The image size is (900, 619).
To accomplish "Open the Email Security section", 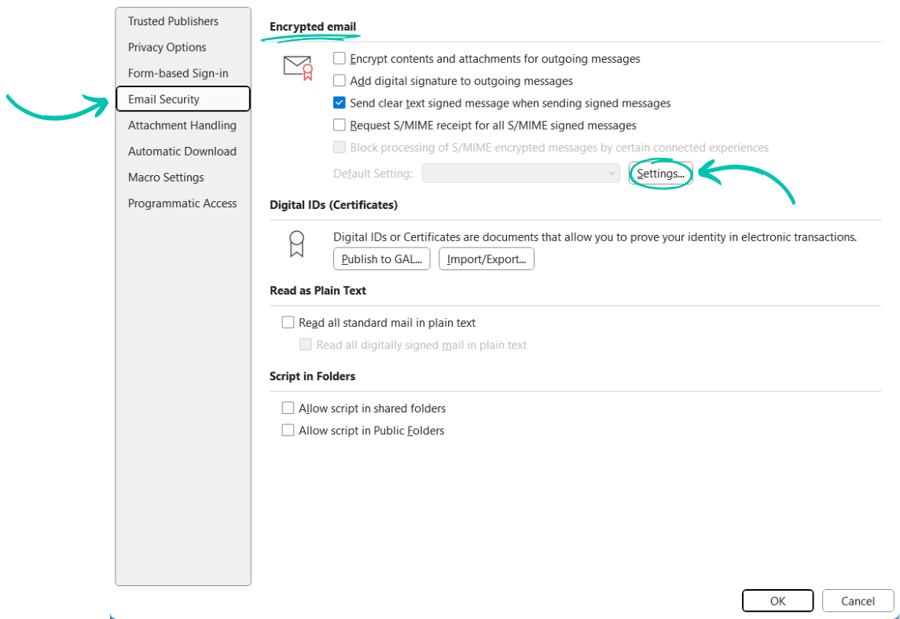I will click(182, 99).
